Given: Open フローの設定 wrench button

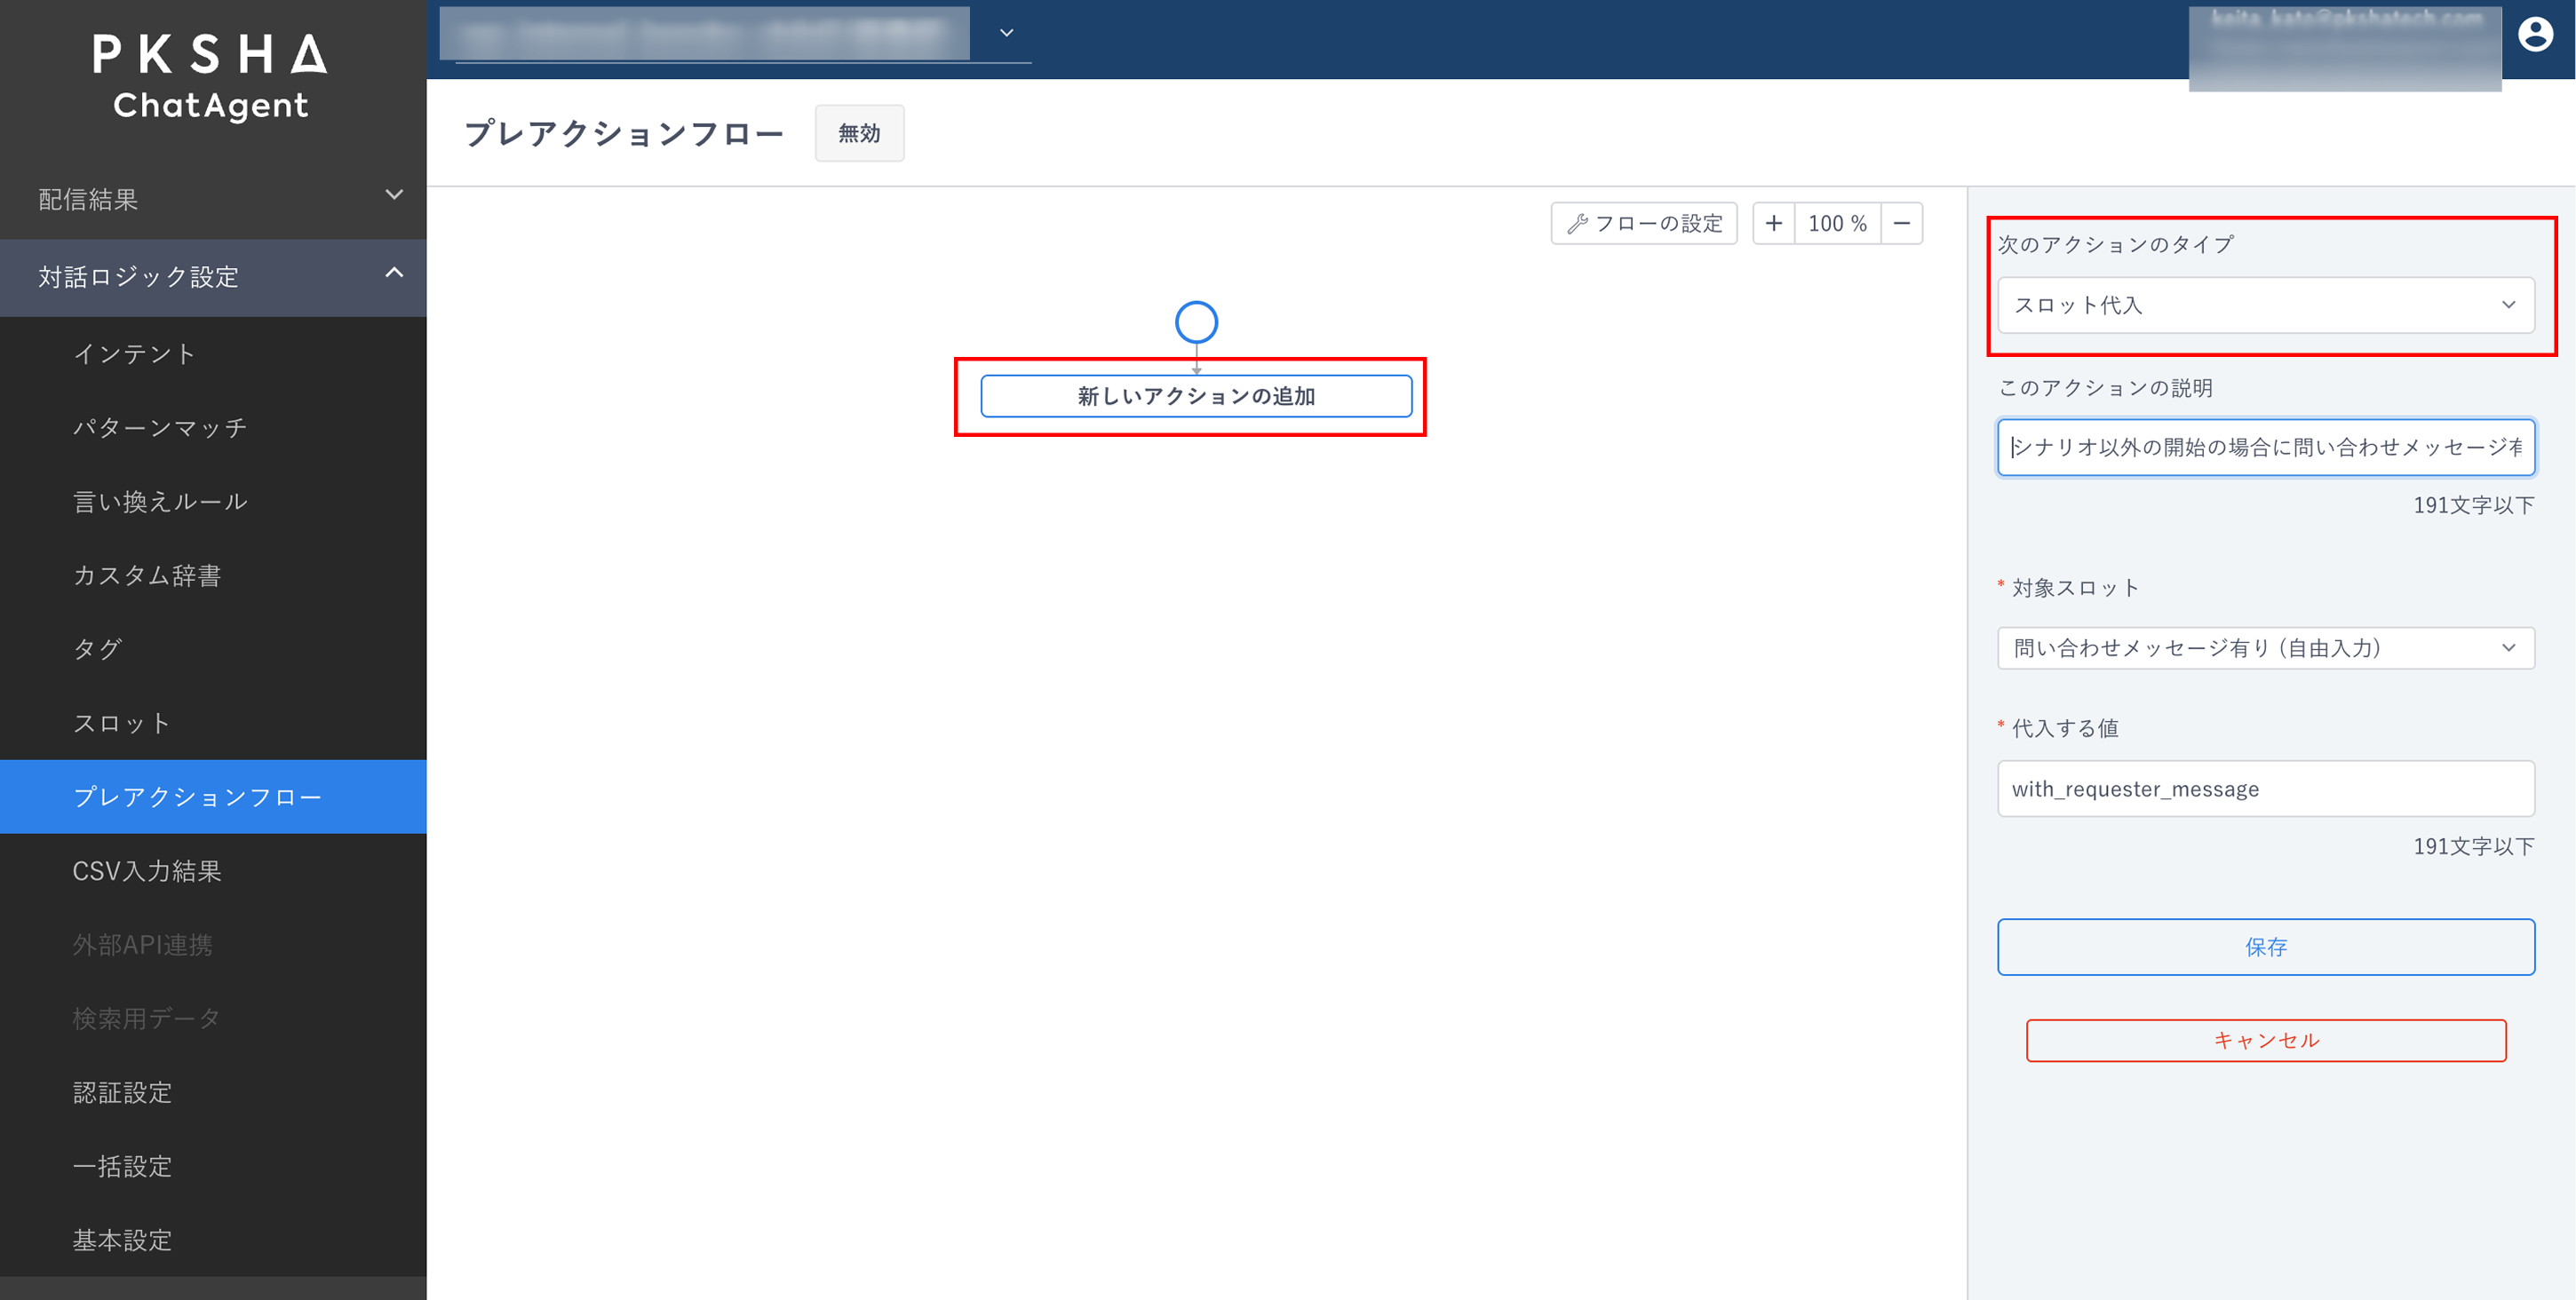Looking at the screenshot, I should [1644, 223].
